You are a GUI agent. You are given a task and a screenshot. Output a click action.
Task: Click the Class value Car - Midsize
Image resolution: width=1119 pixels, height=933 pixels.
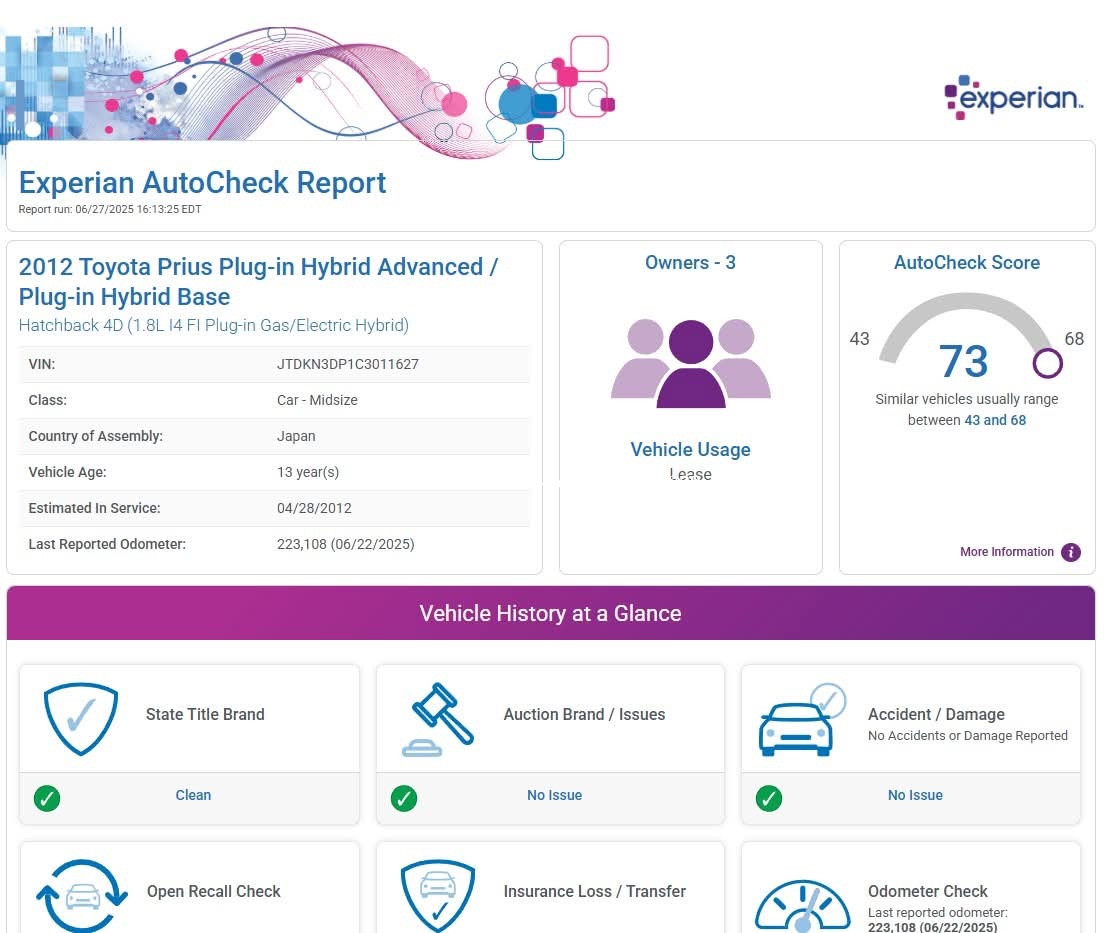[317, 400]
